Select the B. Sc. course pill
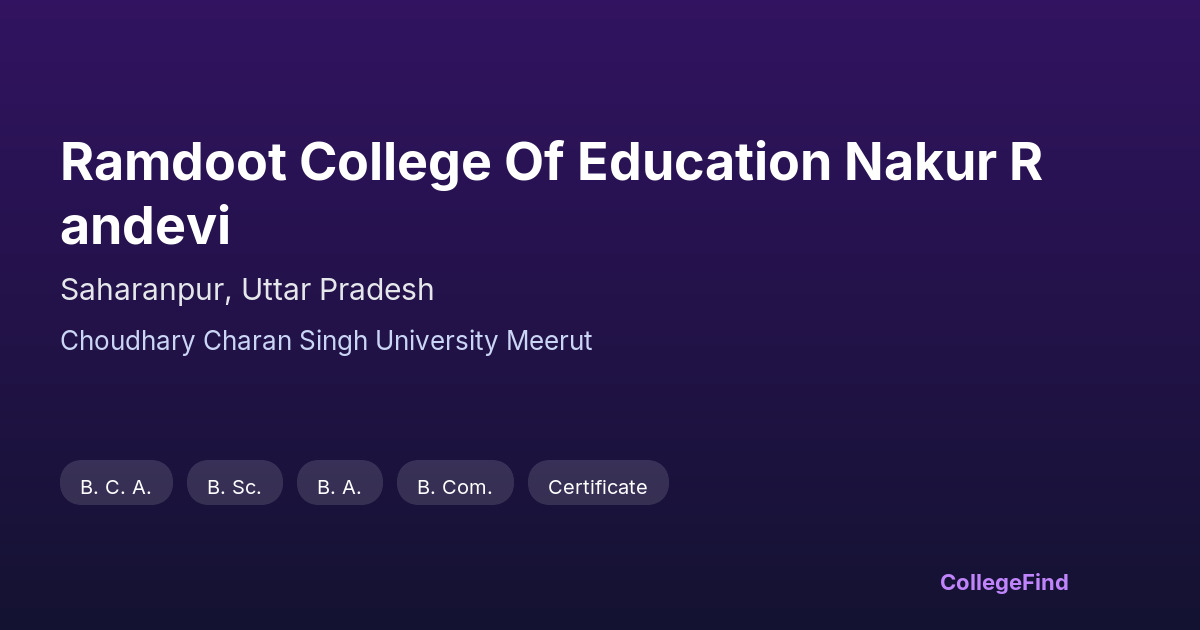The width and height of the screenshot is (1200, 630). point(234,487)
